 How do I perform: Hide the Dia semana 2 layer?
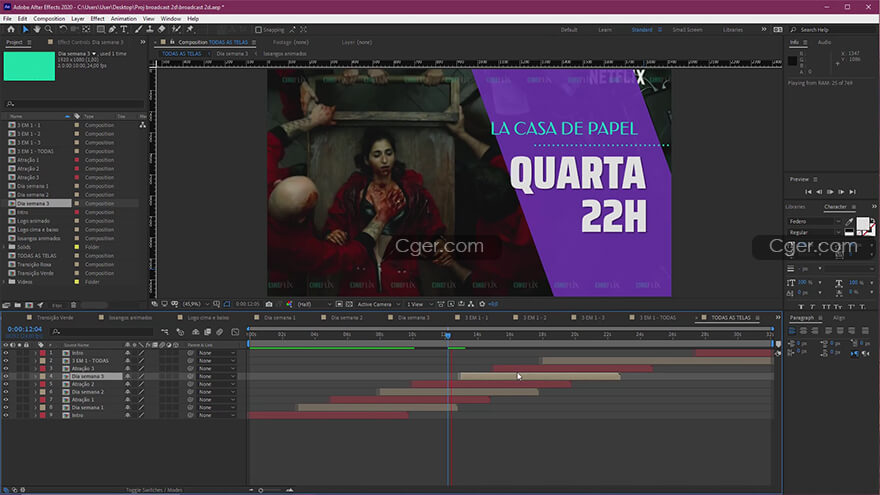click(x=6, y=392)
